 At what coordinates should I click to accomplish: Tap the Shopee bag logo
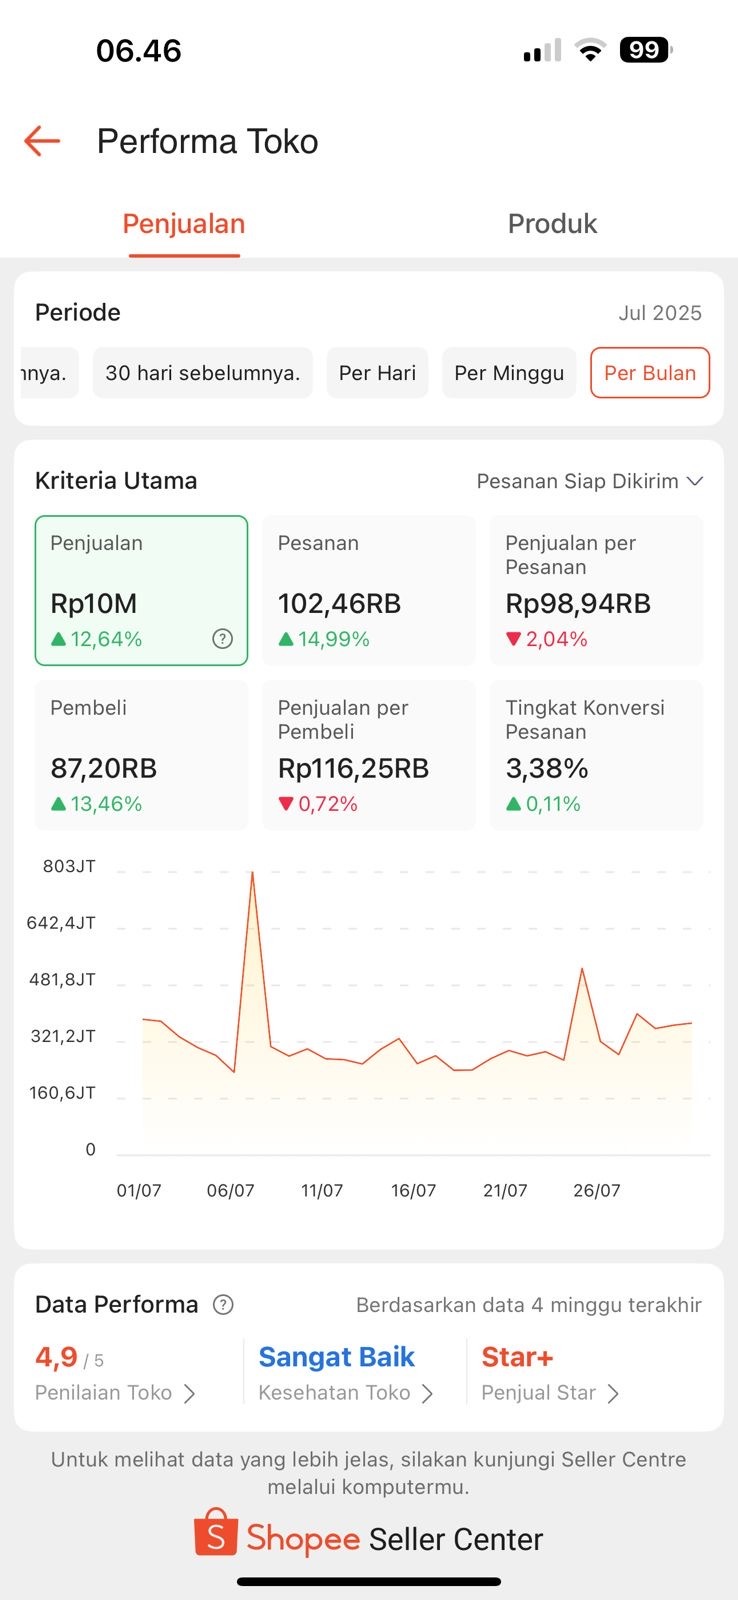216,1533
